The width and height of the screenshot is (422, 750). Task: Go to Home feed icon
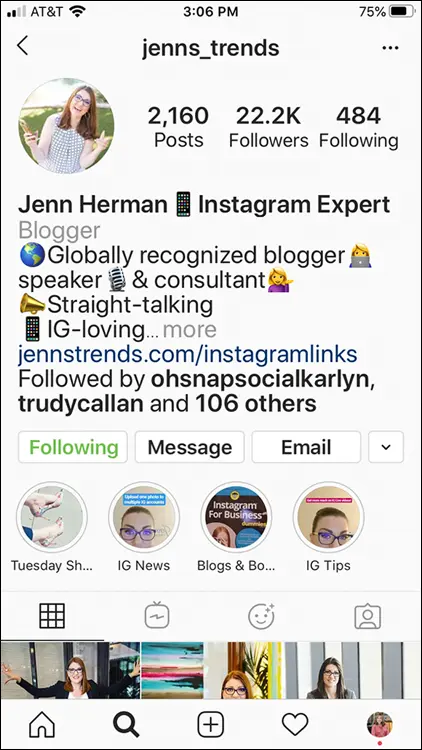point(42,724)
